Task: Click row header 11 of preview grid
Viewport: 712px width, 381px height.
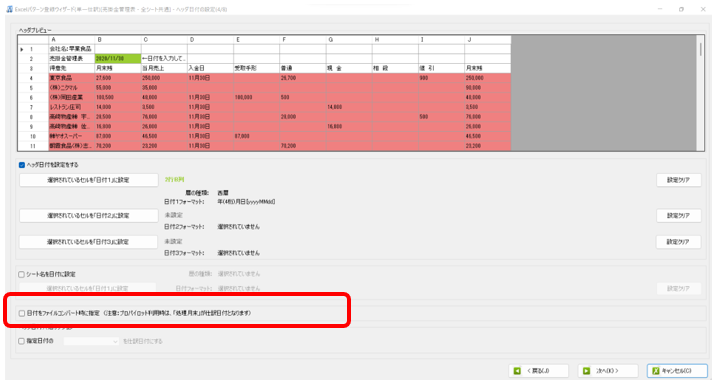Action: [33, 146]
